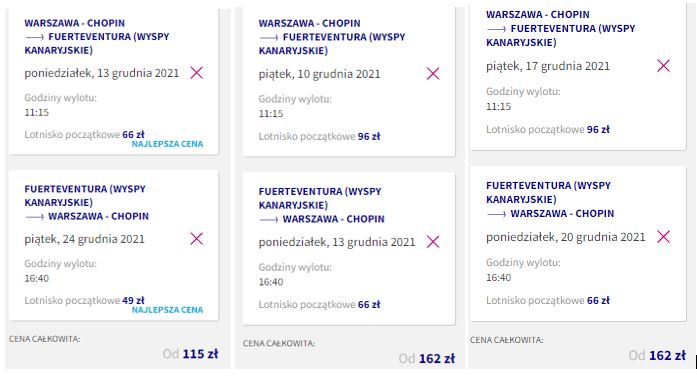Click NAJLEPSZA CENA label under 66 zł
The image size is (697, 381).
point(167,144)
